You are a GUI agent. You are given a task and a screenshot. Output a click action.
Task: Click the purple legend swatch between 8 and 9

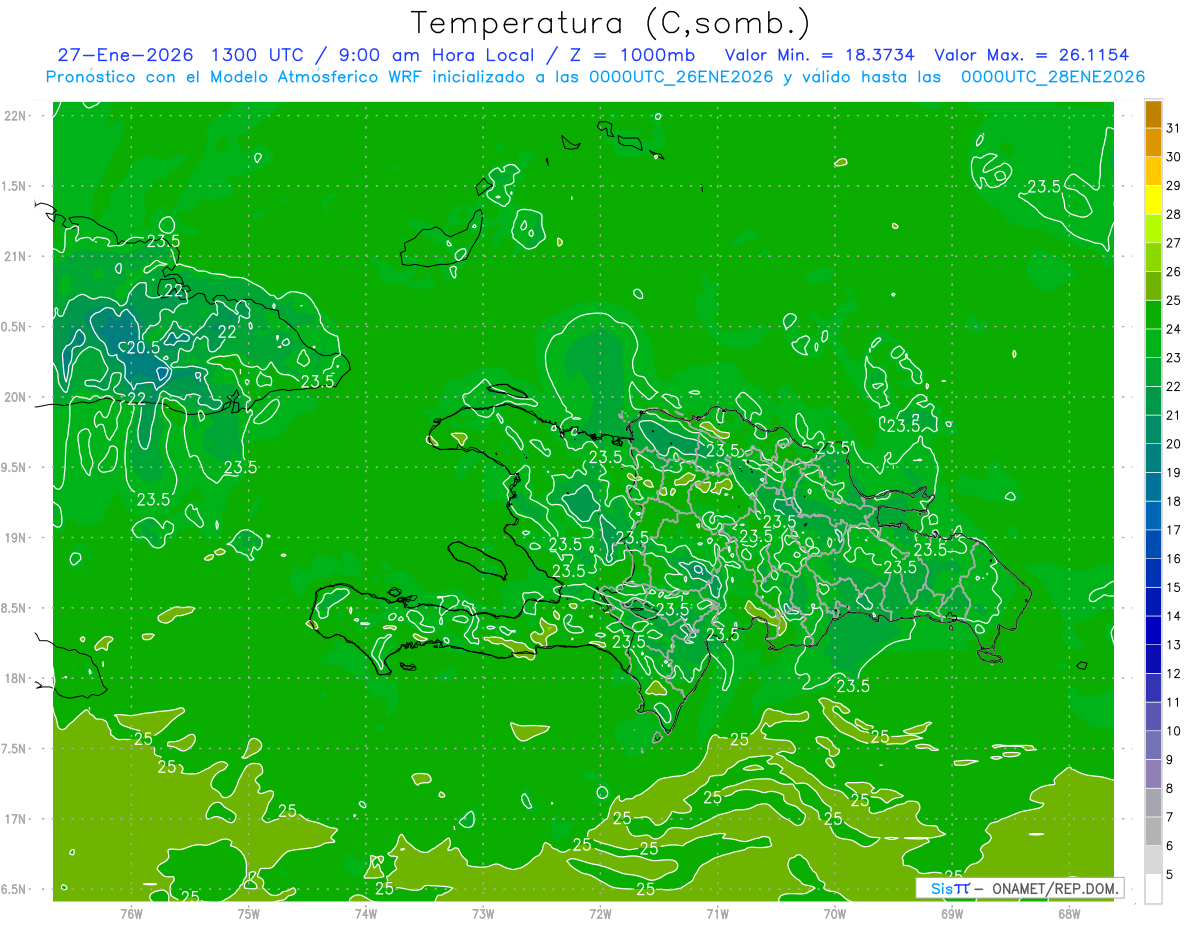[1153, 774]
